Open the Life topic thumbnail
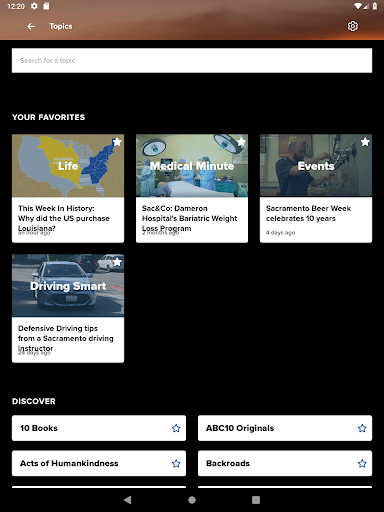Viewport: 384px width, 512px height. point(68,166)
